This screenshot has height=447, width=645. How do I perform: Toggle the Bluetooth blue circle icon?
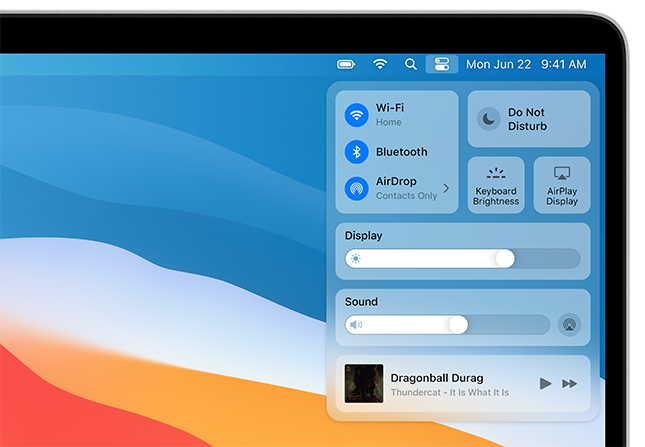356,152
